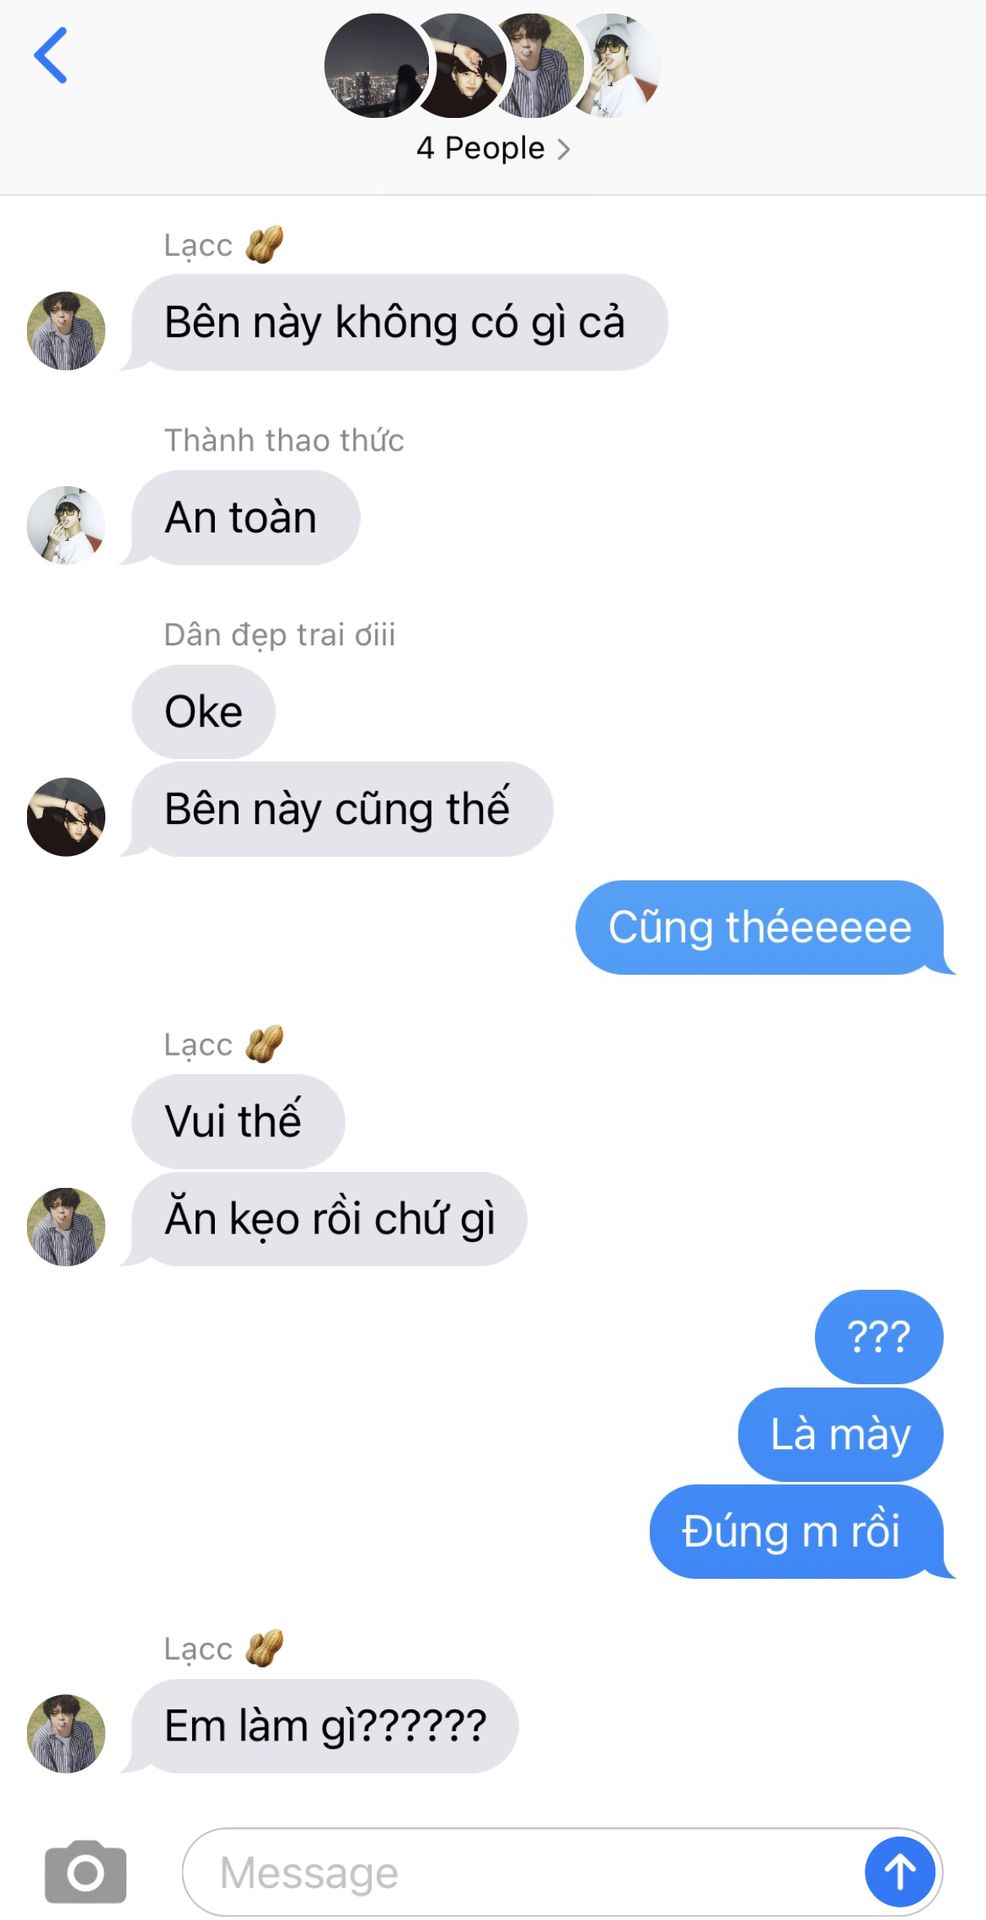The height and width of the screenshot is (1920, 986).
Task: Tap avatar beside Bên này không có gì cả
Action: [x=66, y=331]
